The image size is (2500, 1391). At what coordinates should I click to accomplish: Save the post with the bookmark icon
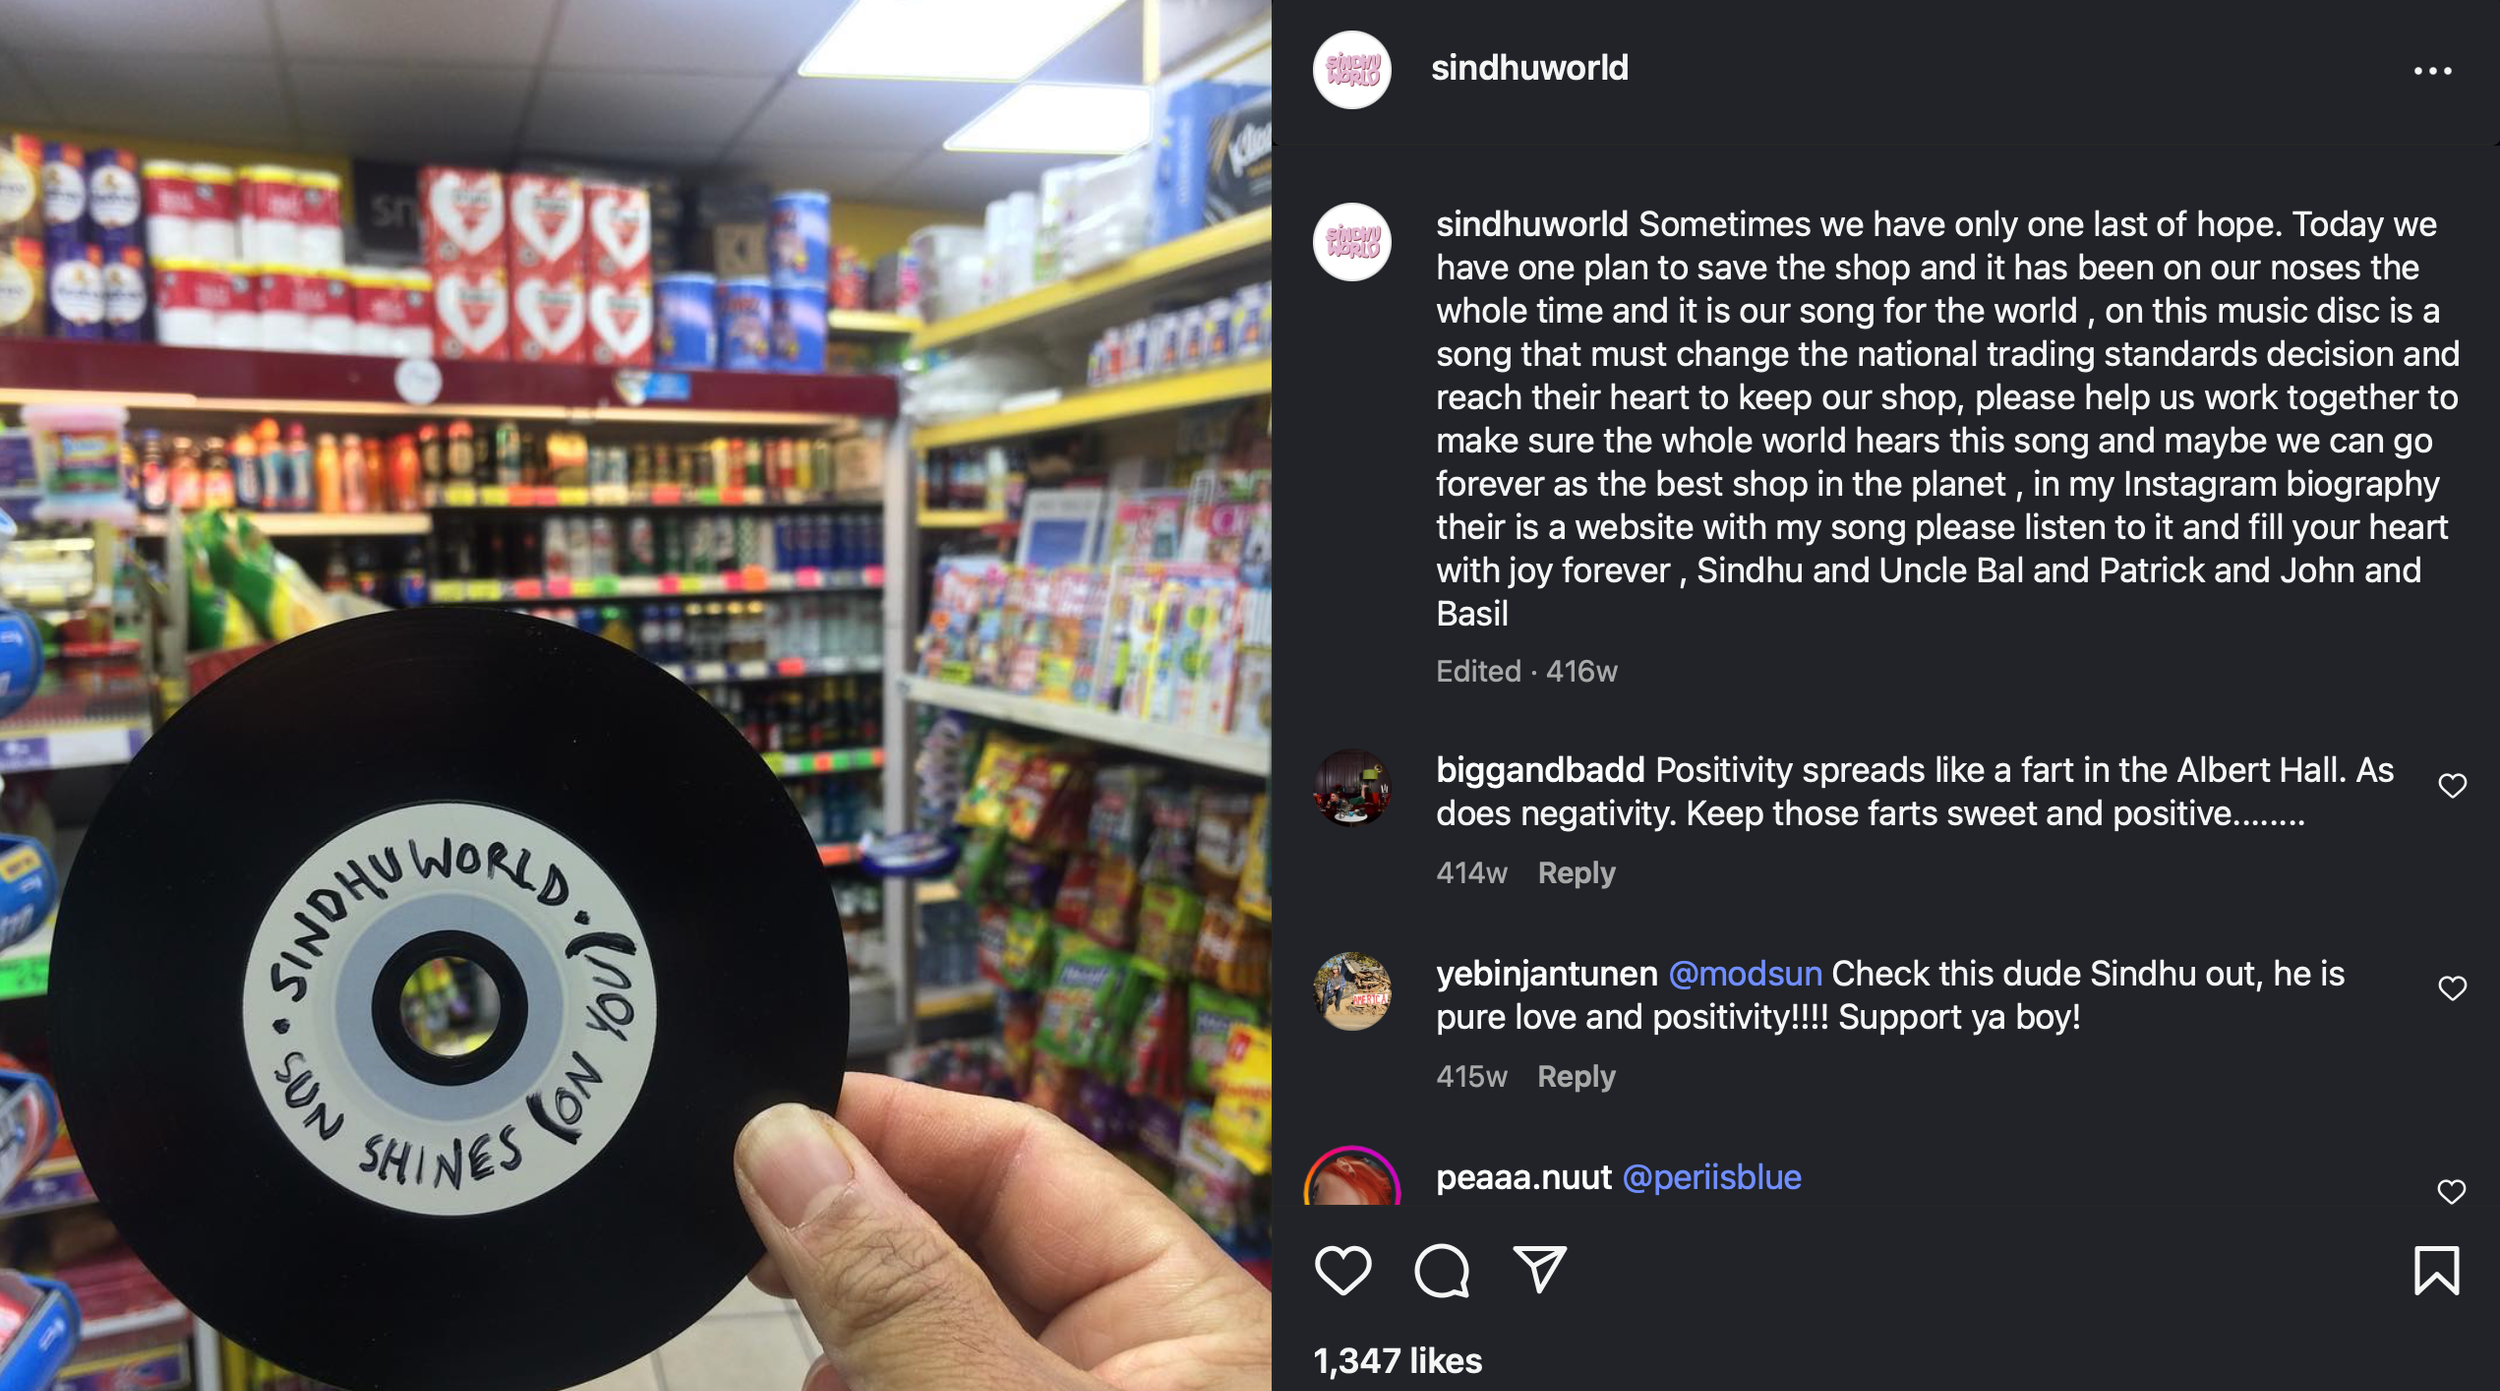pos(2436,1271)
